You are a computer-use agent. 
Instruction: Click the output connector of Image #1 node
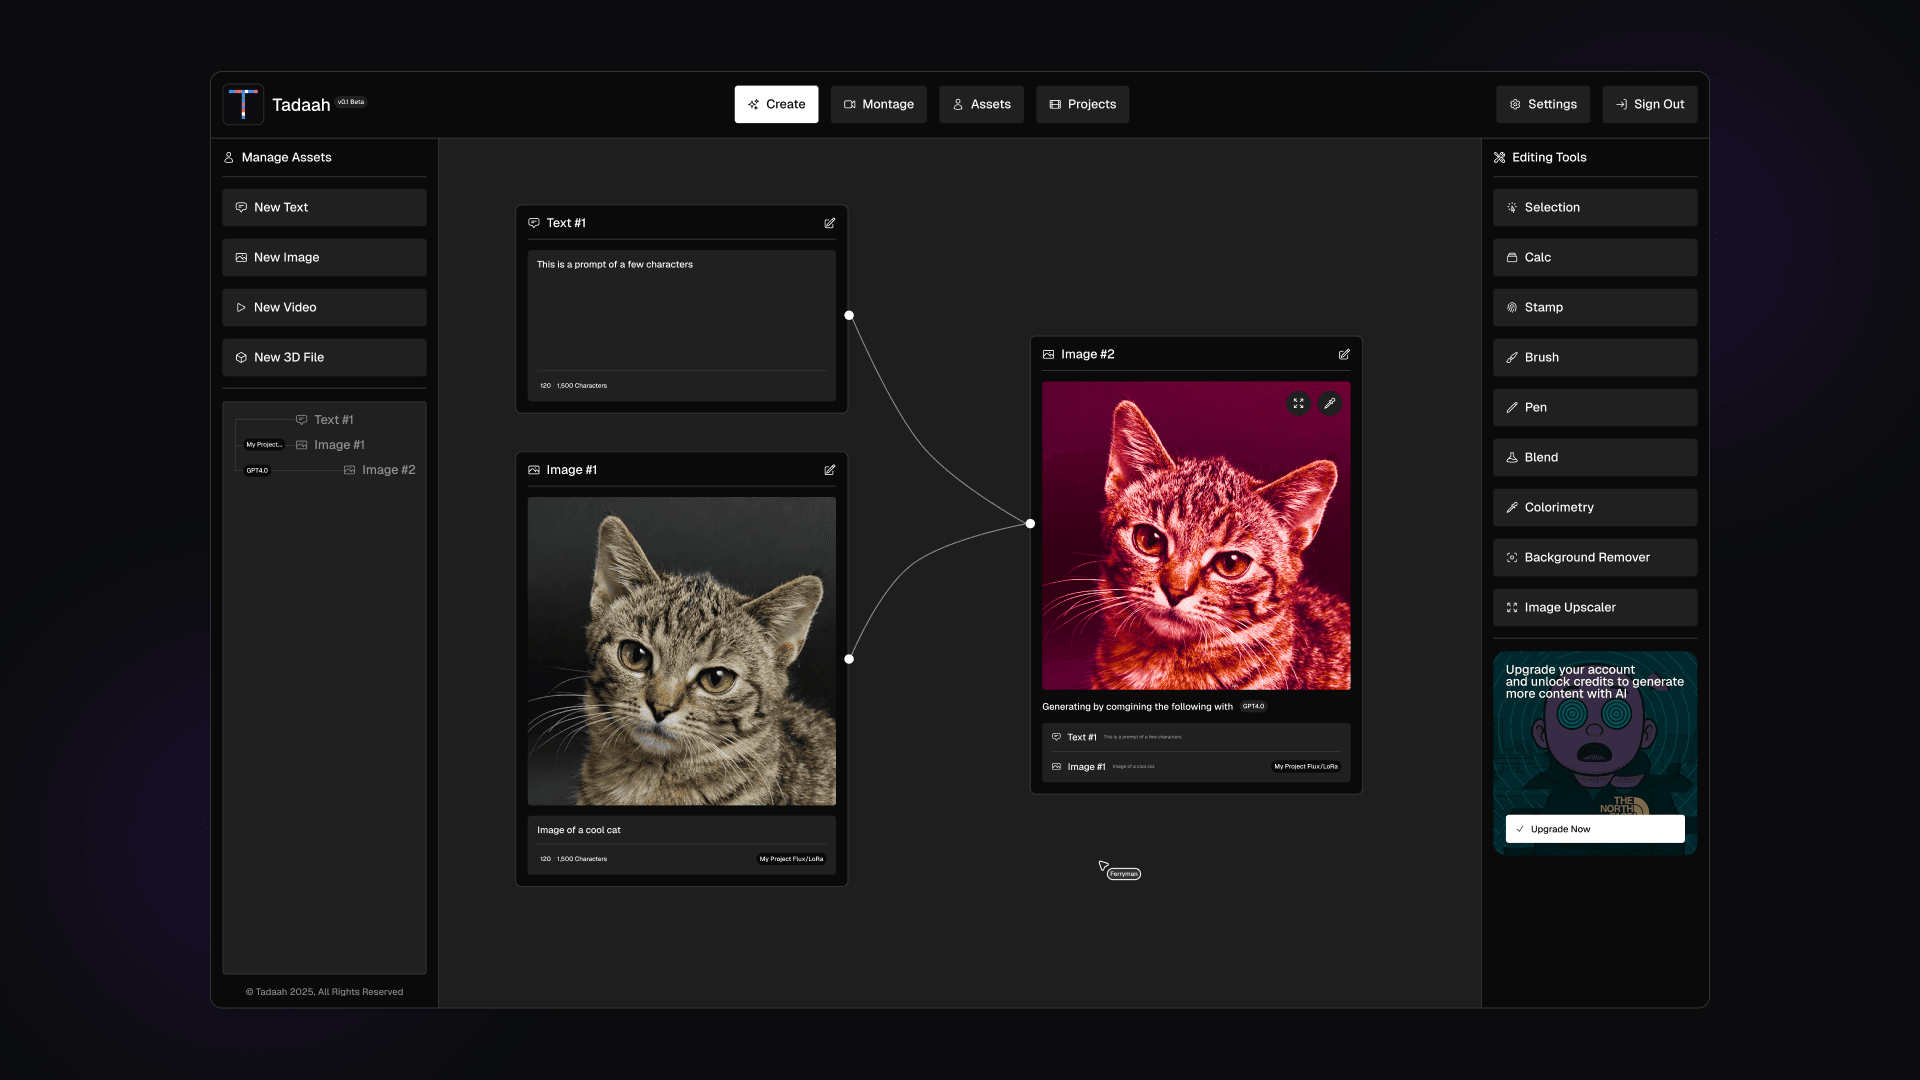[x=849, y=659]
